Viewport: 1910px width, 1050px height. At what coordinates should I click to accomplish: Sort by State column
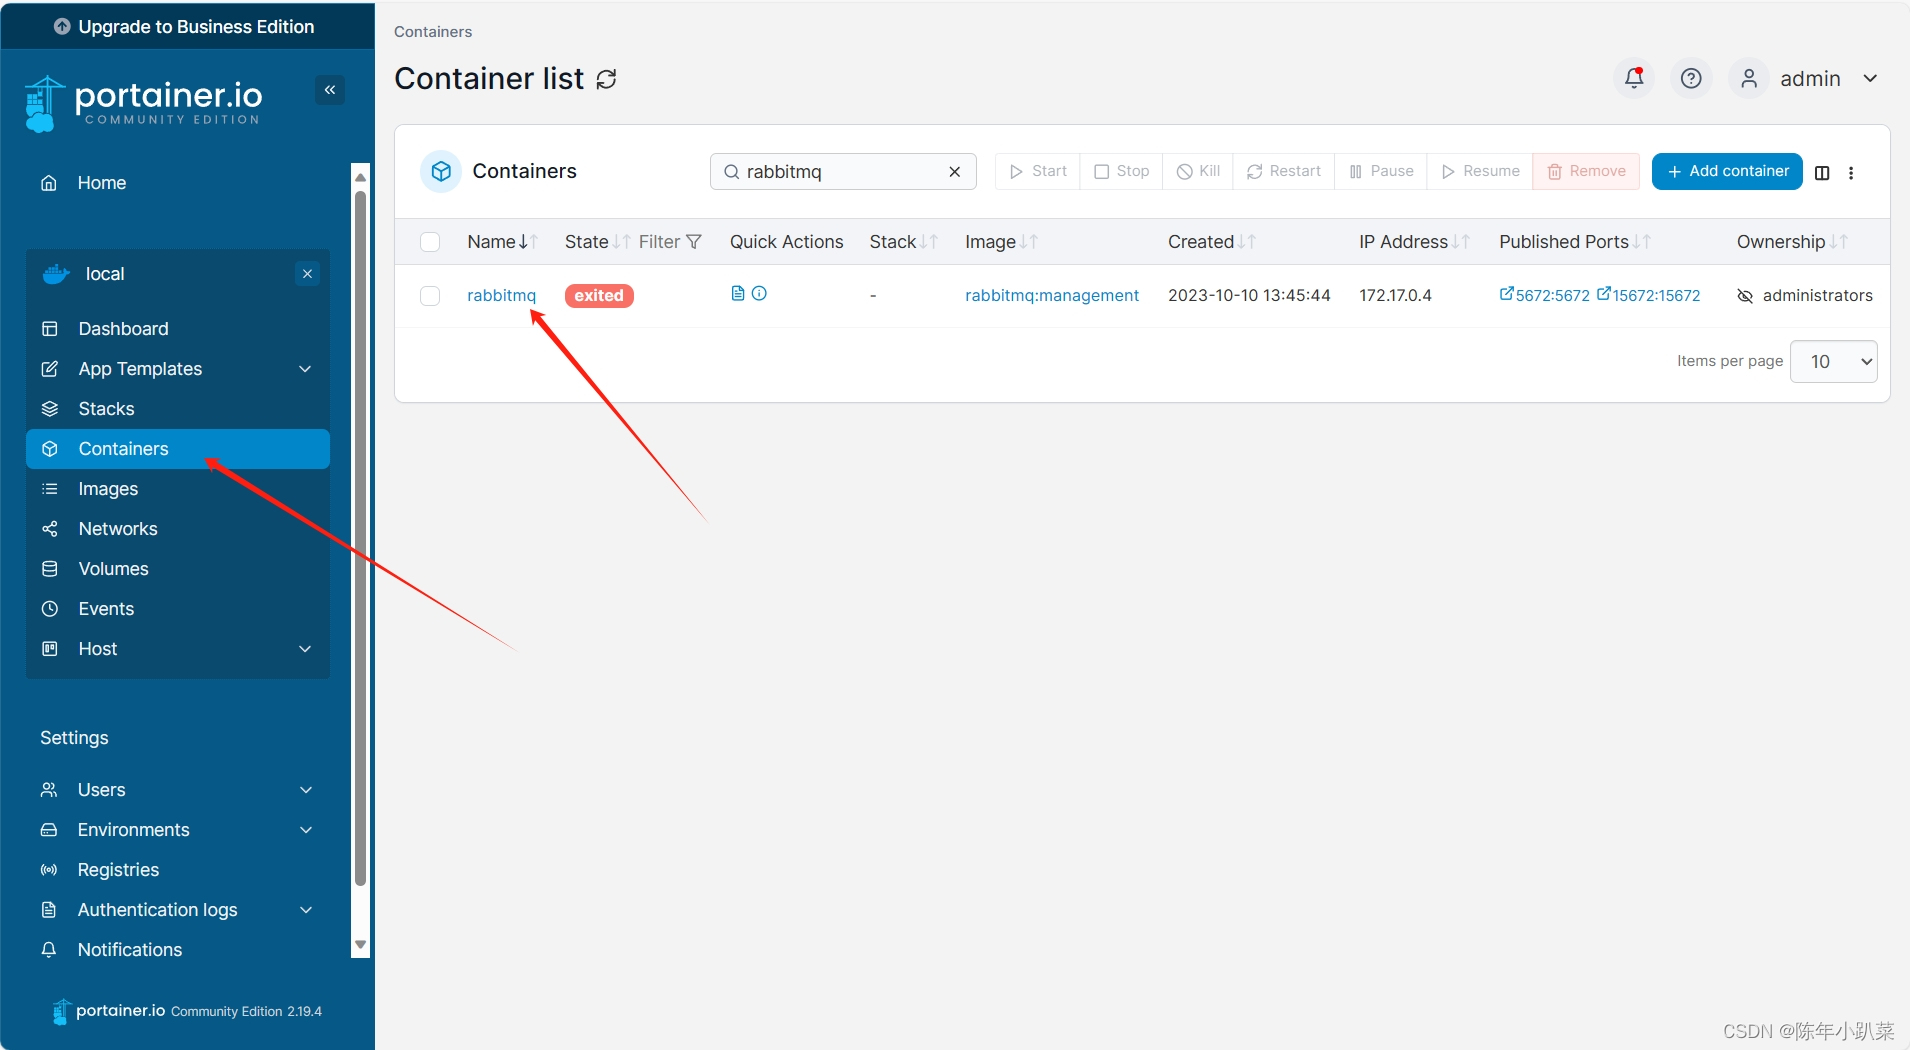(622, 242)
